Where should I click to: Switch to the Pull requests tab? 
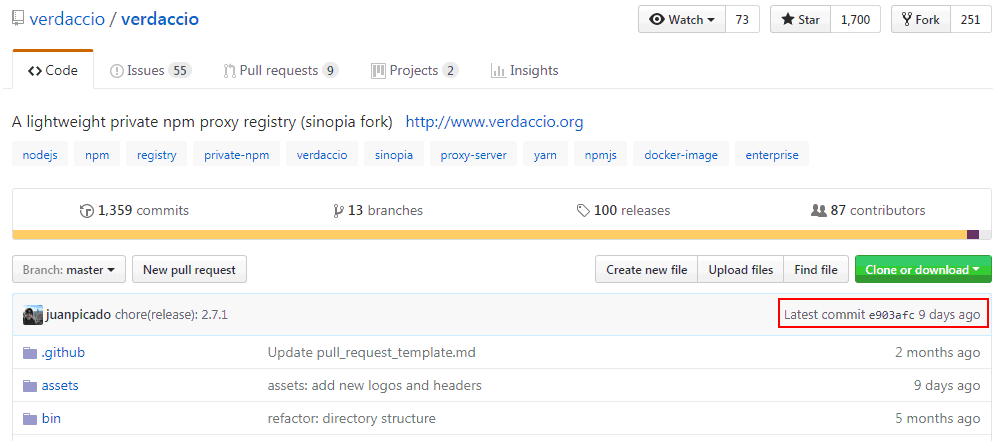[280, 70]
